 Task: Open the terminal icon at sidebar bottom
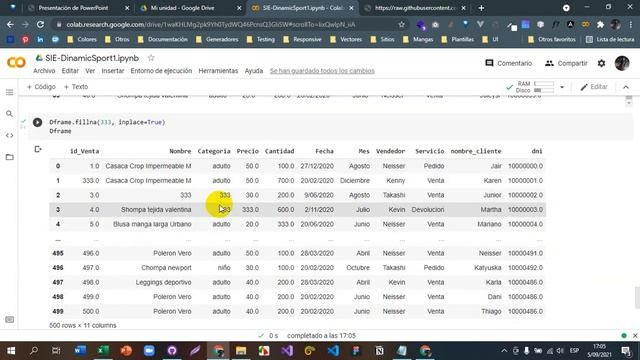pos(9,320)
